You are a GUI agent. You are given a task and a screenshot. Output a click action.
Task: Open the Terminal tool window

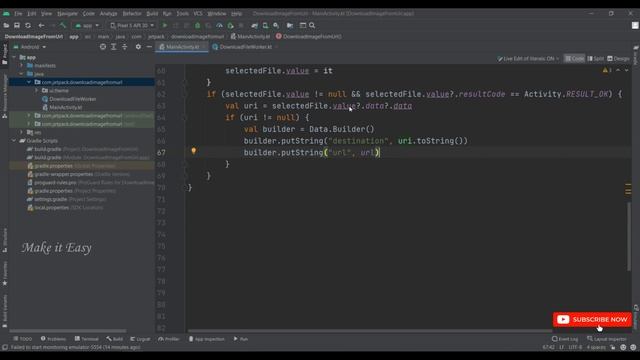click(x=87, y=339)
